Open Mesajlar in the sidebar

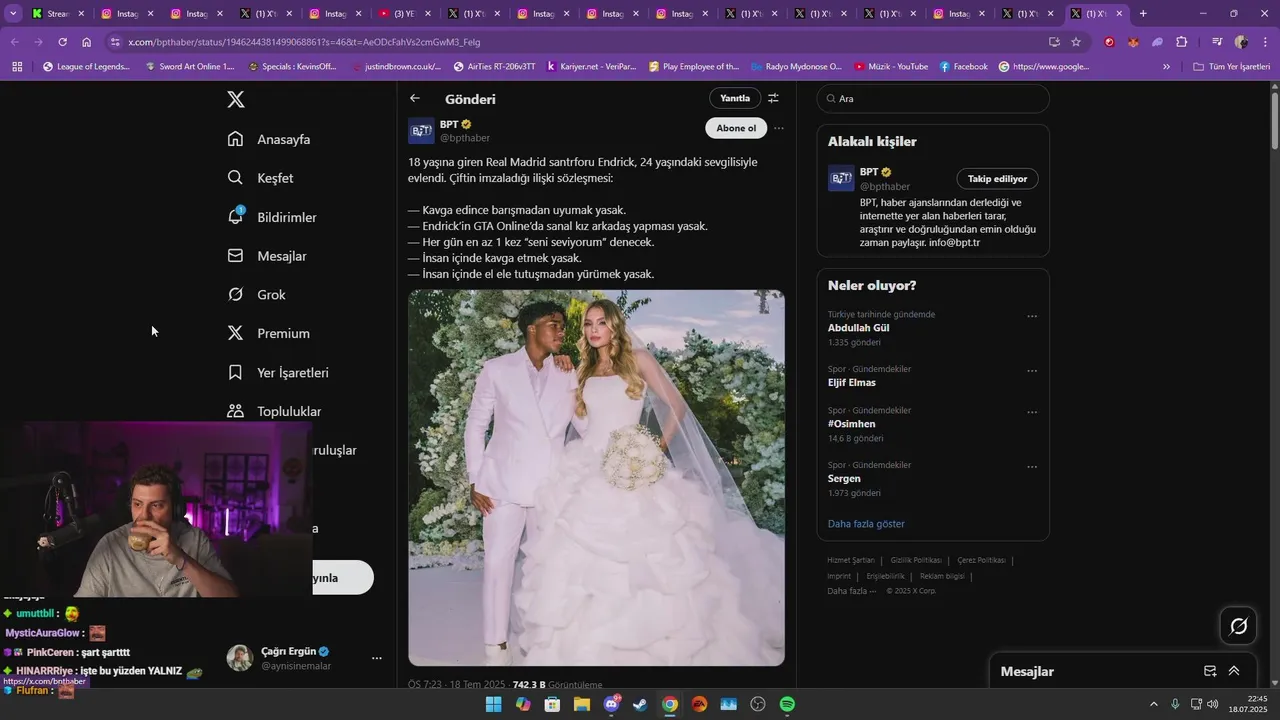(267, 256)
